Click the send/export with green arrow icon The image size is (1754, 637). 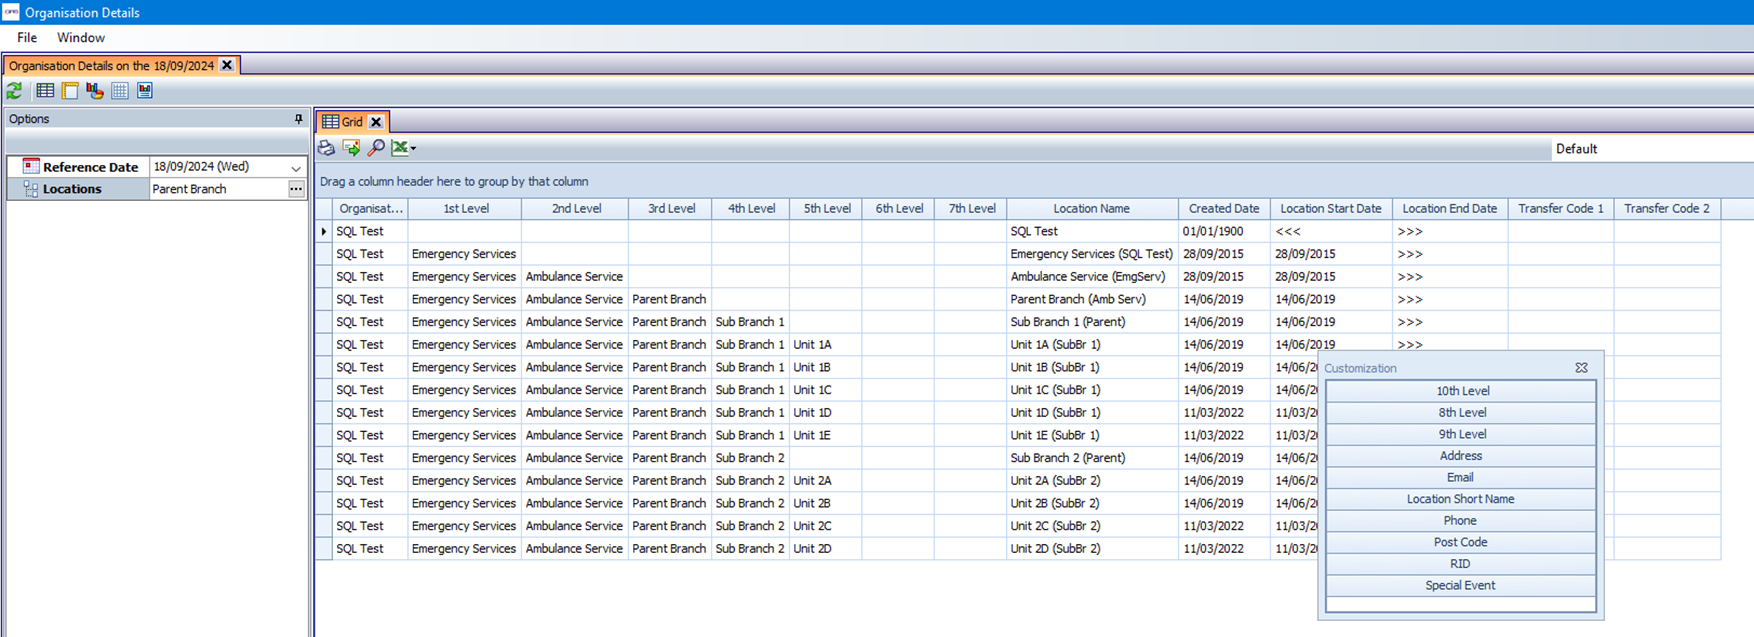pyautogui.click(x=351, y=148)
